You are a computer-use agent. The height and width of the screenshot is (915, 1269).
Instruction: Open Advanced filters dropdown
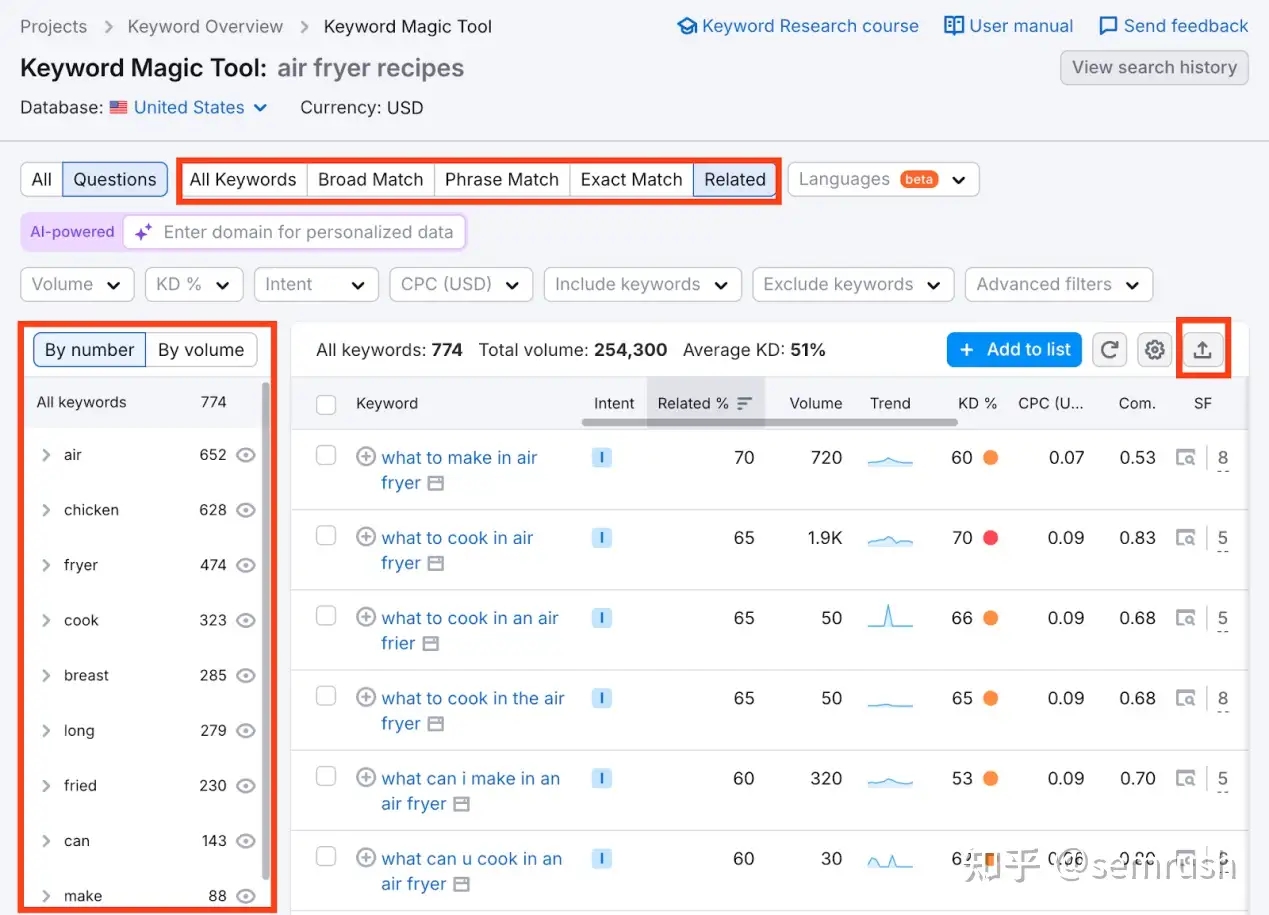tap(1058, 284)
